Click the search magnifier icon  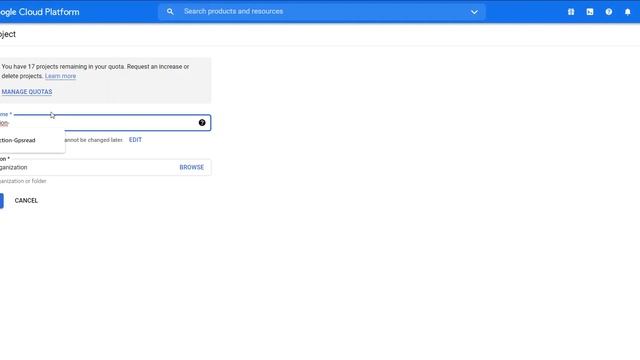point(170,12)
